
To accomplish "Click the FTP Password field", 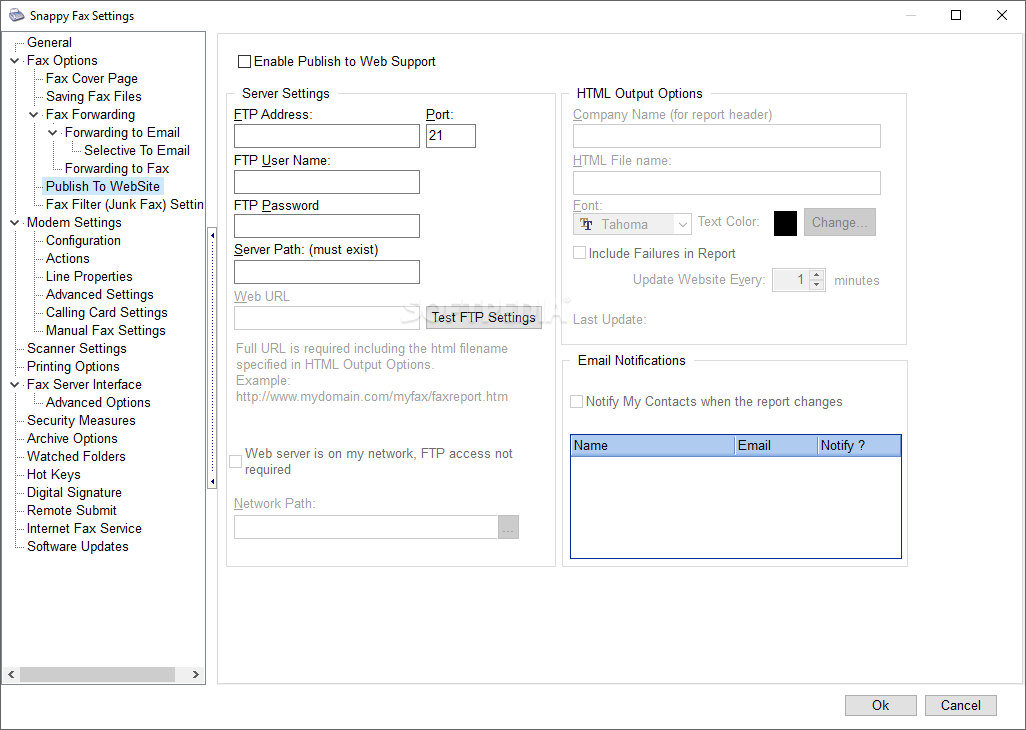I will pyautogui.click(x=327, y=226).
